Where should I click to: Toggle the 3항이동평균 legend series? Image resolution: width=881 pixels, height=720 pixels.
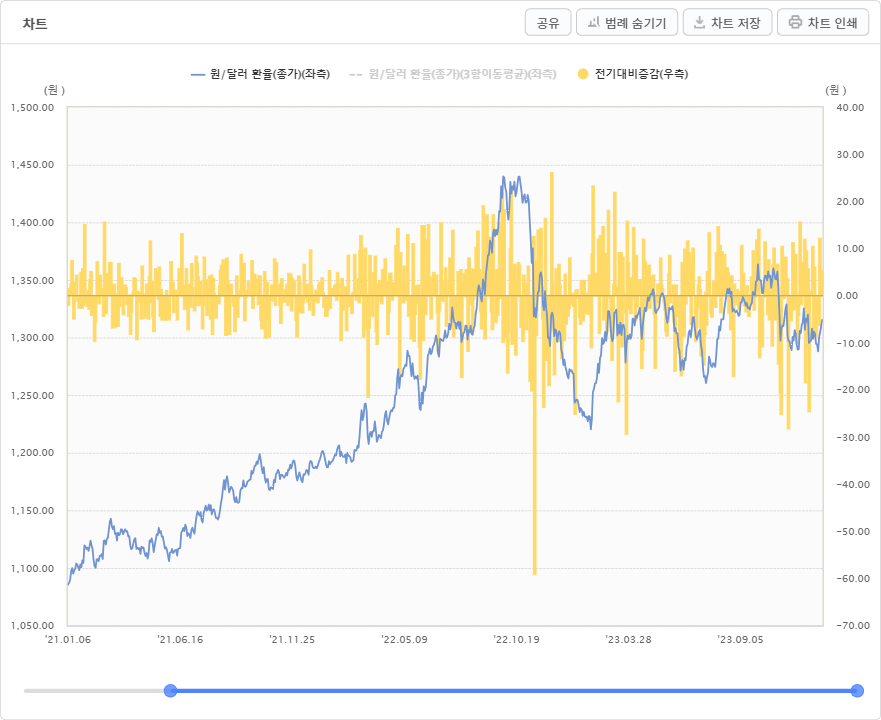tap(453, 74)
